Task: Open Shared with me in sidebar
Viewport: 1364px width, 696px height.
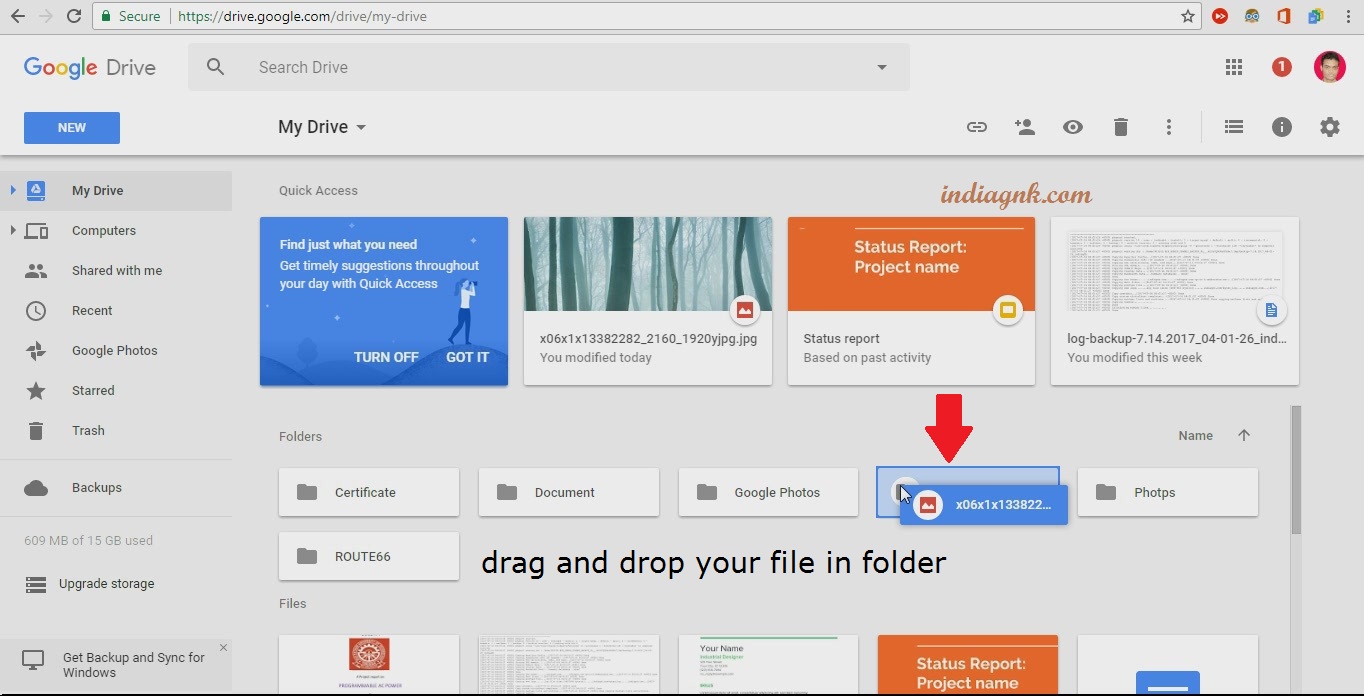Action: [116, 270]
